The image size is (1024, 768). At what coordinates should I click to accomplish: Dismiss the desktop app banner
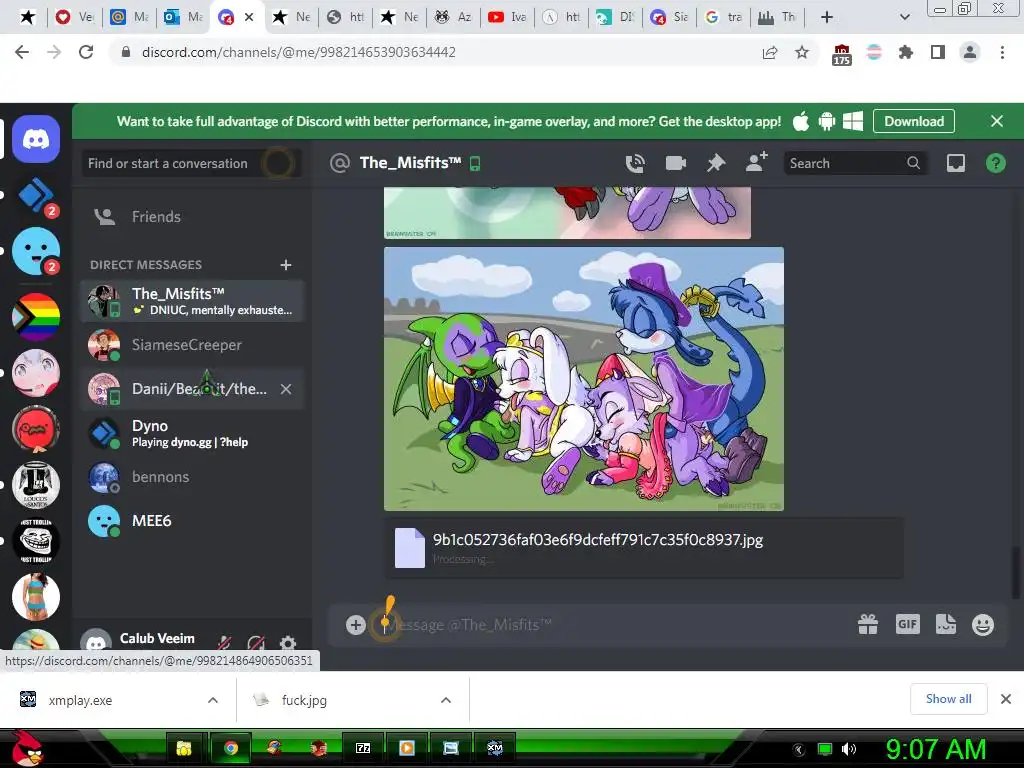pos(997,121)
